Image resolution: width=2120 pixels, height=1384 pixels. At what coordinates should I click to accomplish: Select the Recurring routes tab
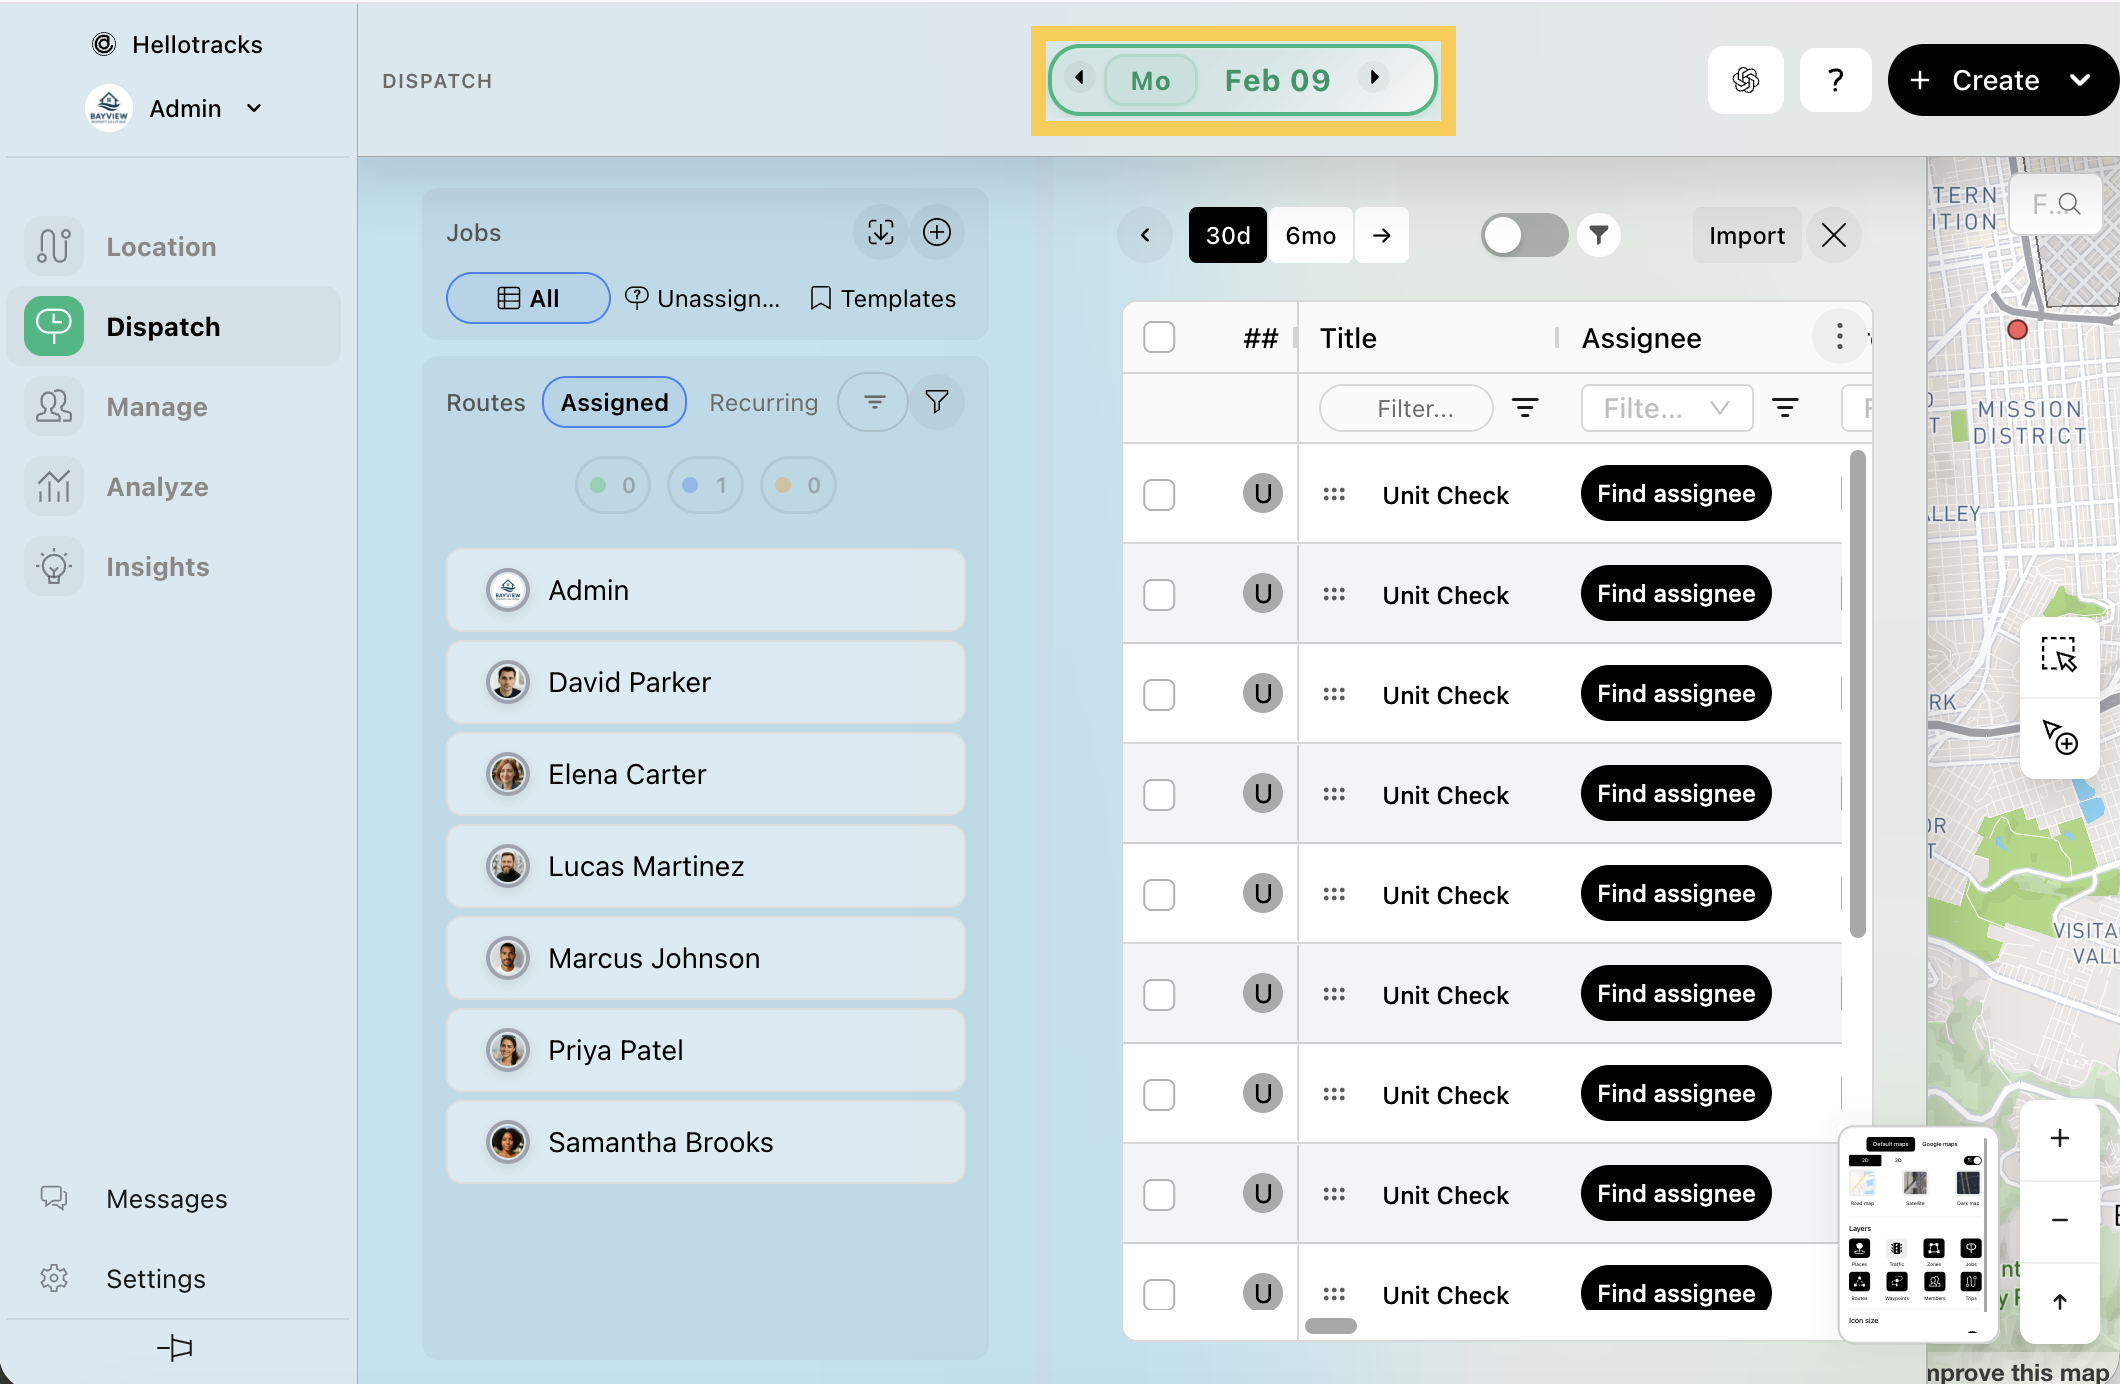click(763, 402)
